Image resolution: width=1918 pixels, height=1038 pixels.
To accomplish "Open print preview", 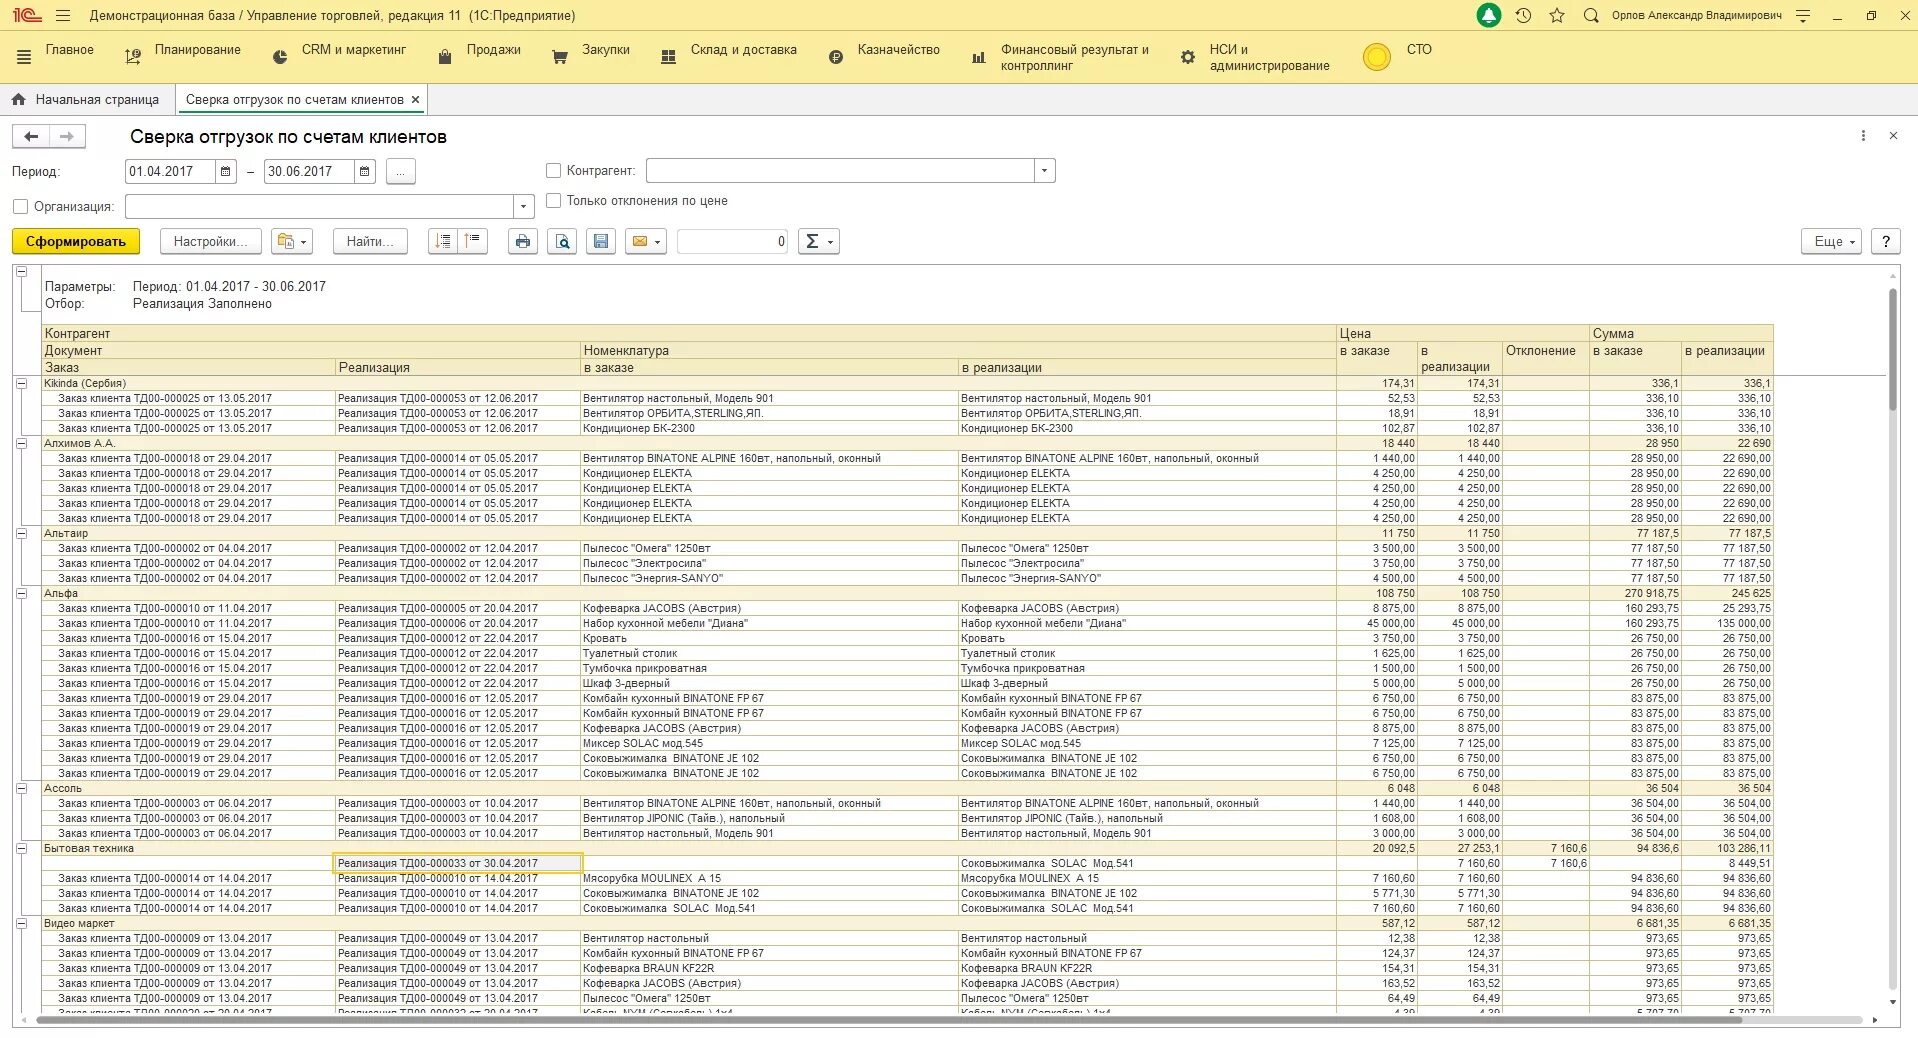I will pyautogui.click(x=562, y=241).
